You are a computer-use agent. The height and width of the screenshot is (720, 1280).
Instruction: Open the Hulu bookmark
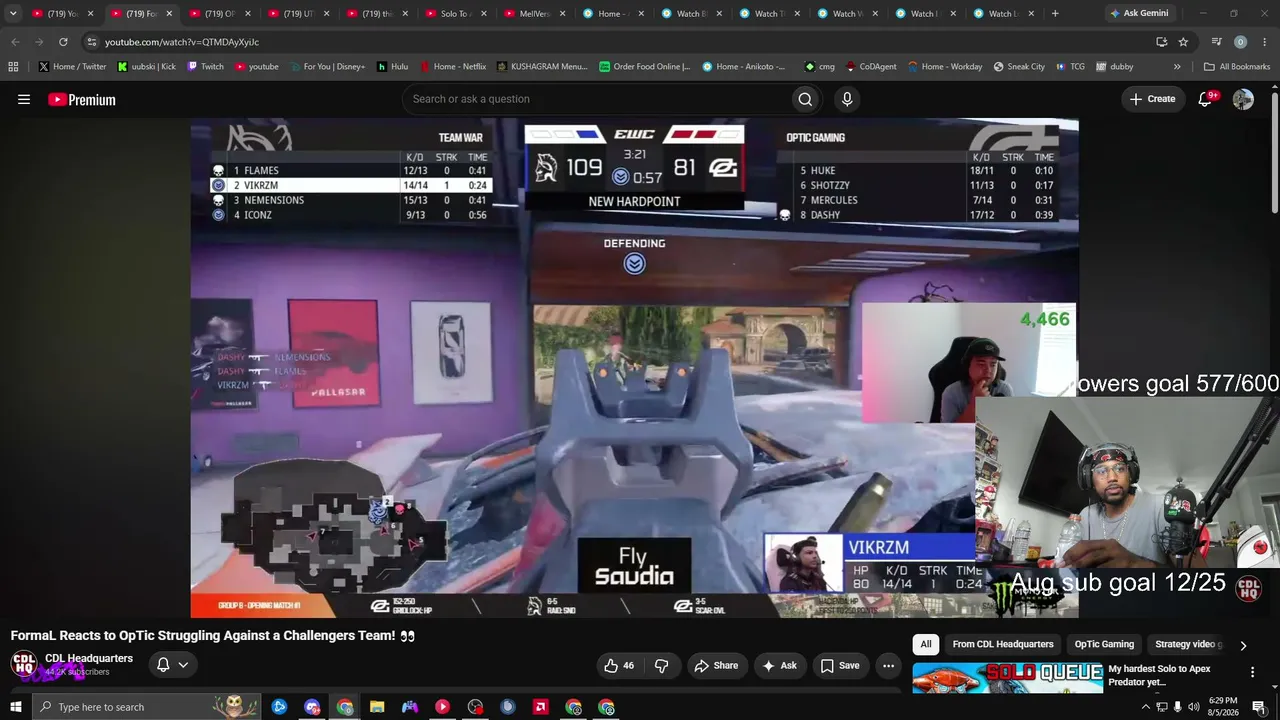(392, 67)
